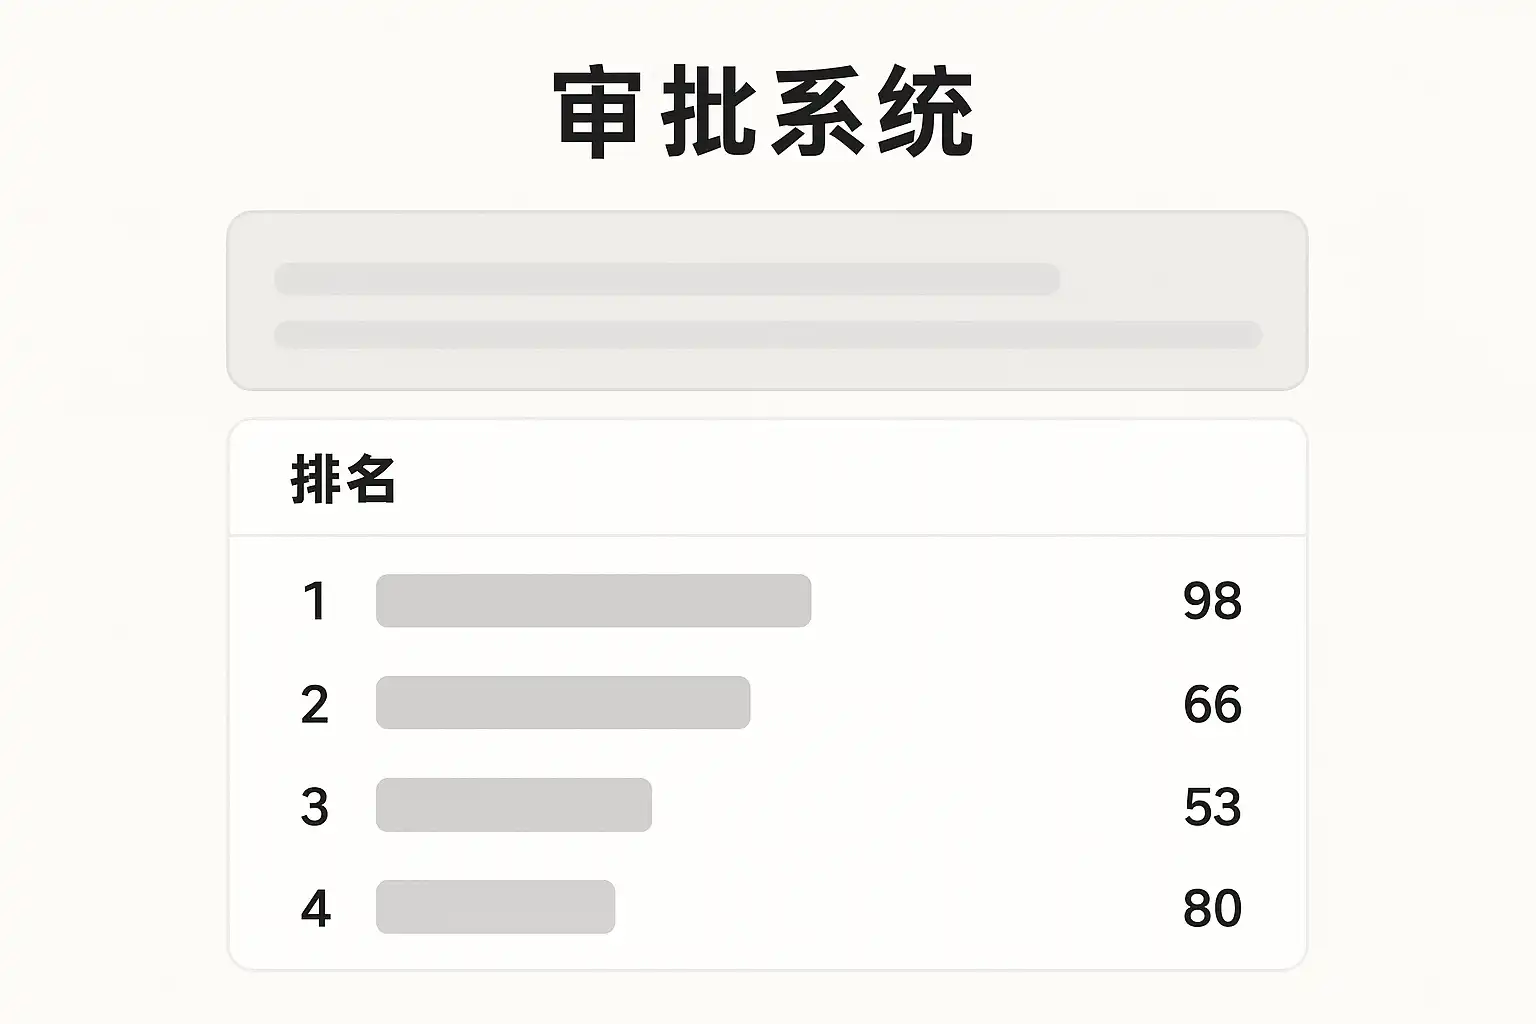The height and width of the screenshot is (1024, 1536).
Task: Click the score value 80
Action: click(x=1212, y=908)
